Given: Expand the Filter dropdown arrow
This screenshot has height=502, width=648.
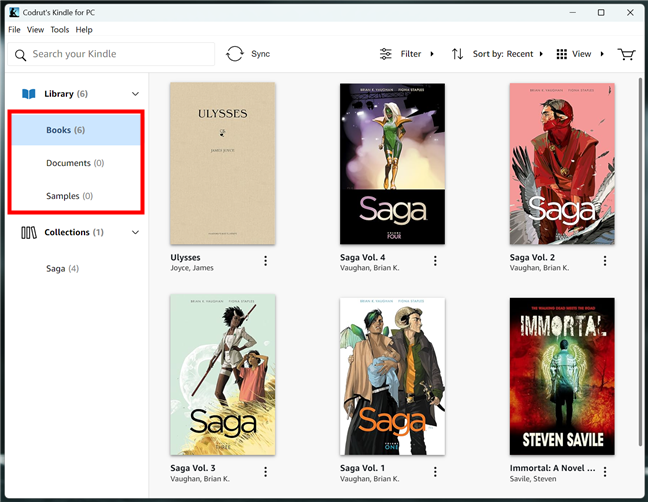Looking at the screenshot, I should click(432, 54).
